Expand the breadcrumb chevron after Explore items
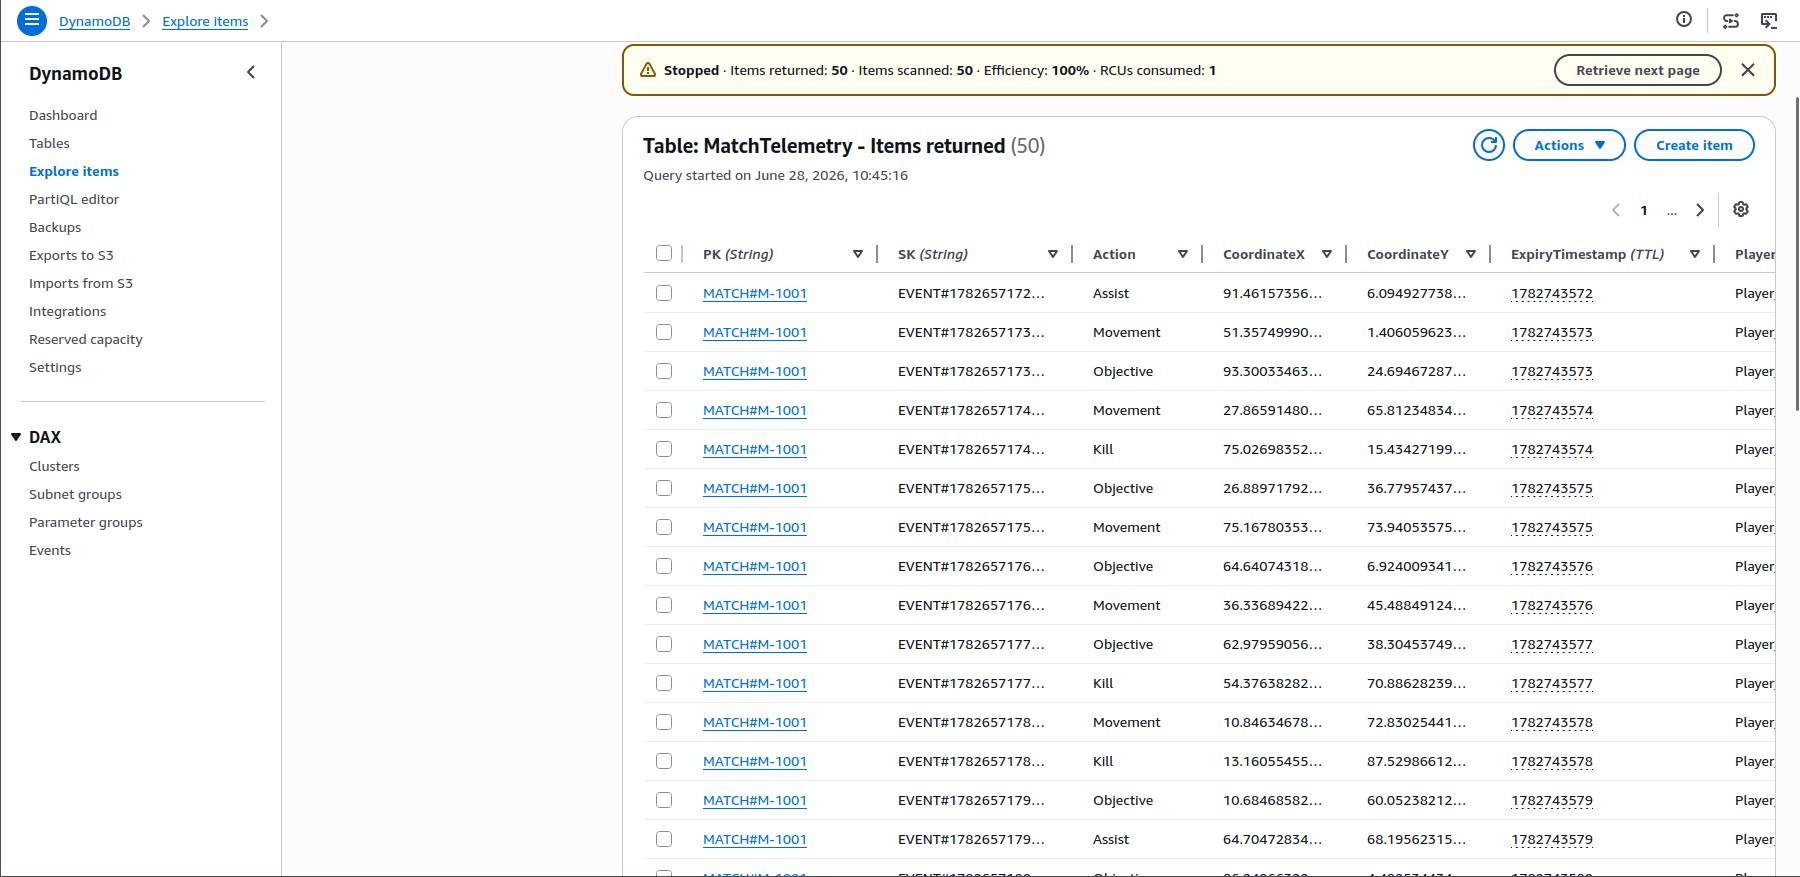The width and height of the screenshot is (1800, 877). click(264, 21)
